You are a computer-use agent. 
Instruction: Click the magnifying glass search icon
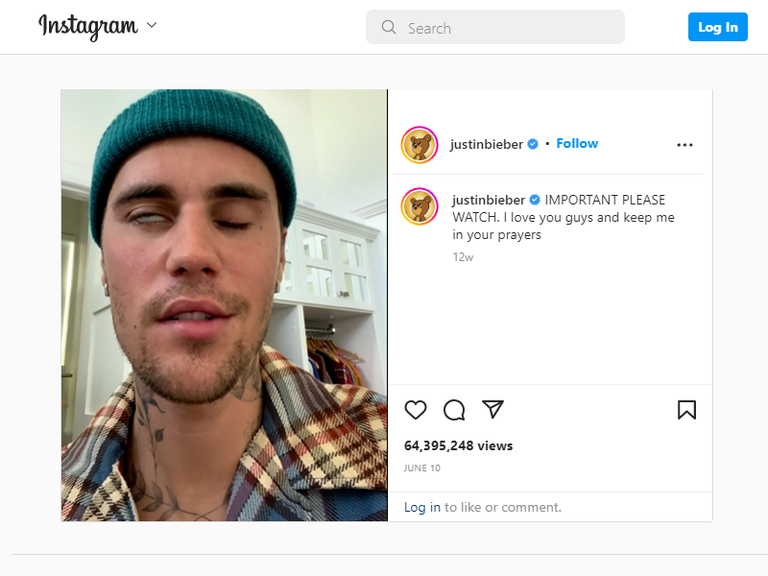pyautogui.click(x=388, y=27)
